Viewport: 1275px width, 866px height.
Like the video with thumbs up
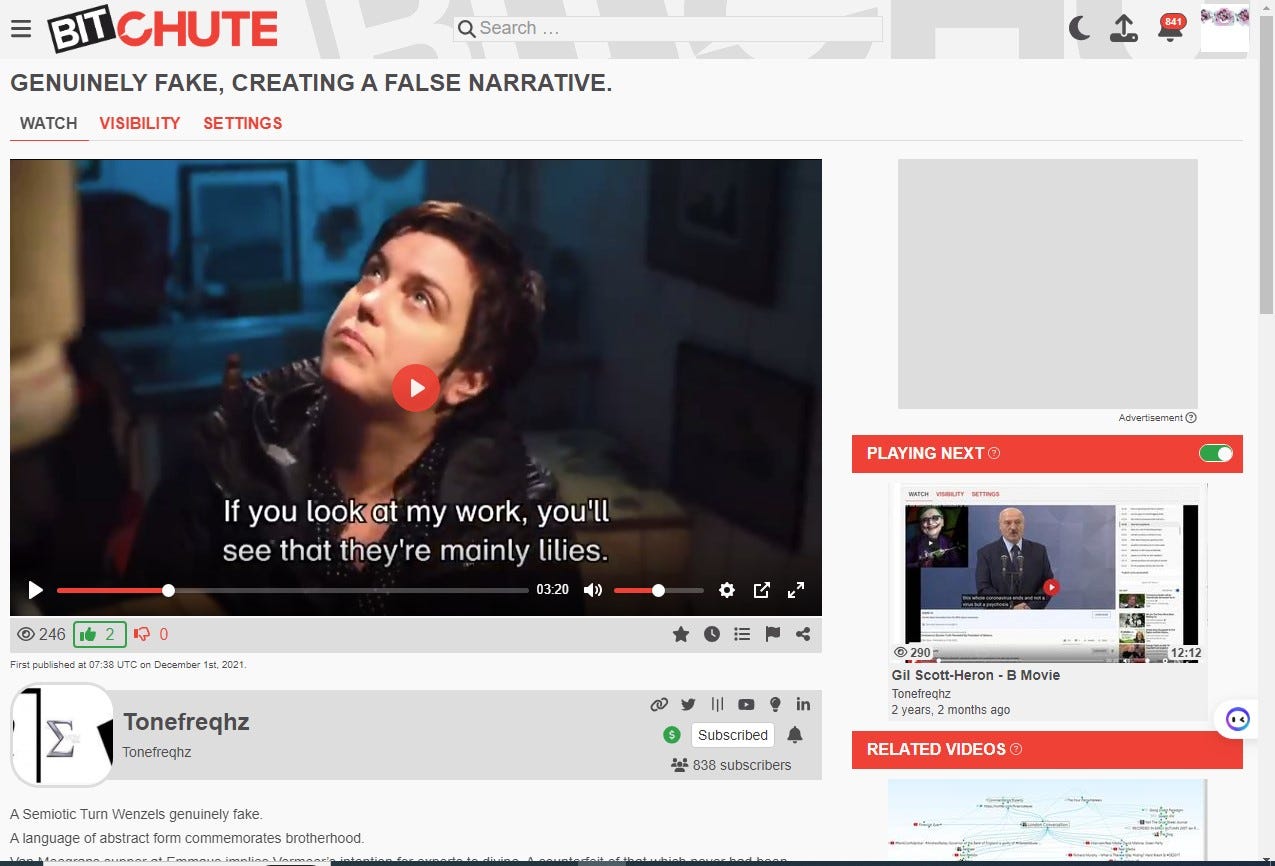click(99, 634)
